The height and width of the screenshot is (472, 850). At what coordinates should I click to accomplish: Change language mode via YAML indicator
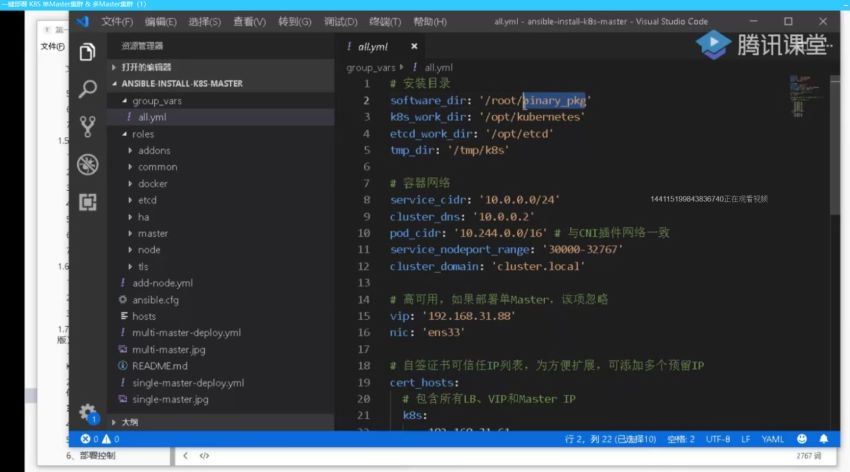(772, 439)
